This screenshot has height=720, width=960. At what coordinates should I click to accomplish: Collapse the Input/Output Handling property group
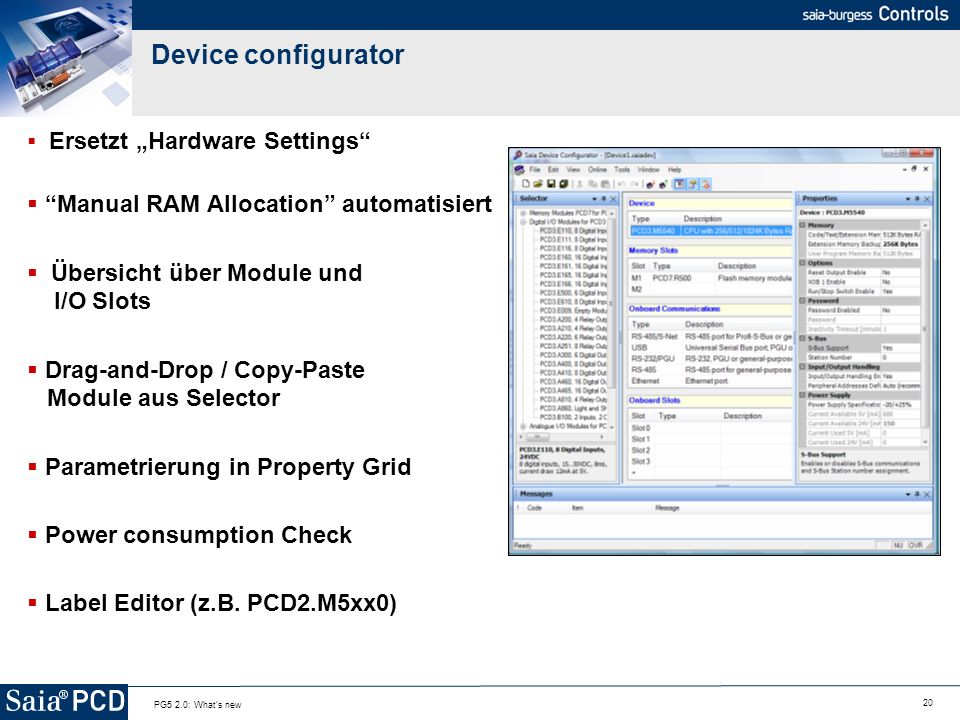(803, 367)
